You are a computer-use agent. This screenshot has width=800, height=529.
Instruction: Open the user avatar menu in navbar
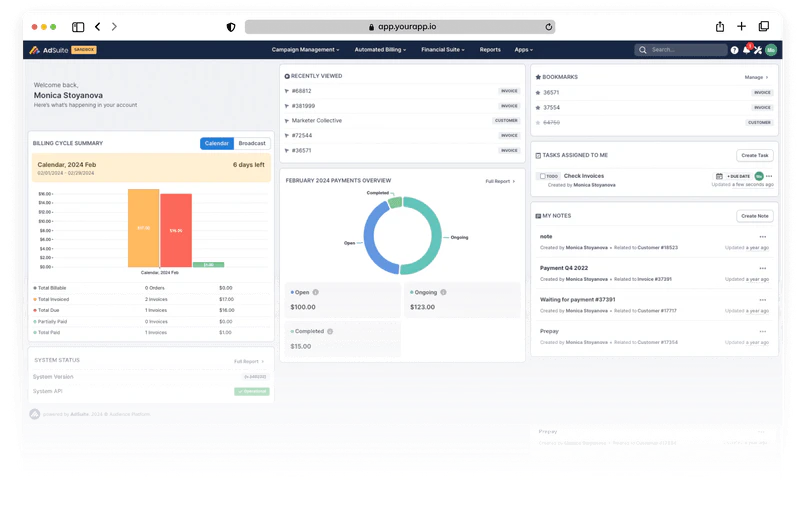tap(771, 50)
